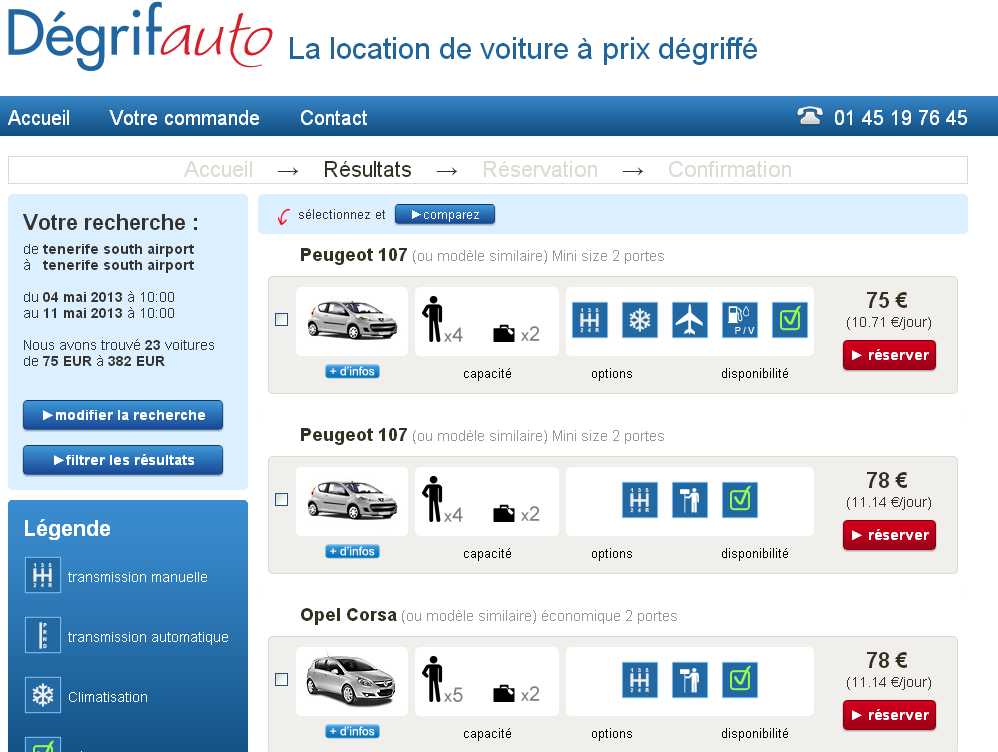This screenshot has height=752, width=998.
Task: Click the air conditioning snowflake icon on first Peugeot 107
Action: tap(640, 320)
